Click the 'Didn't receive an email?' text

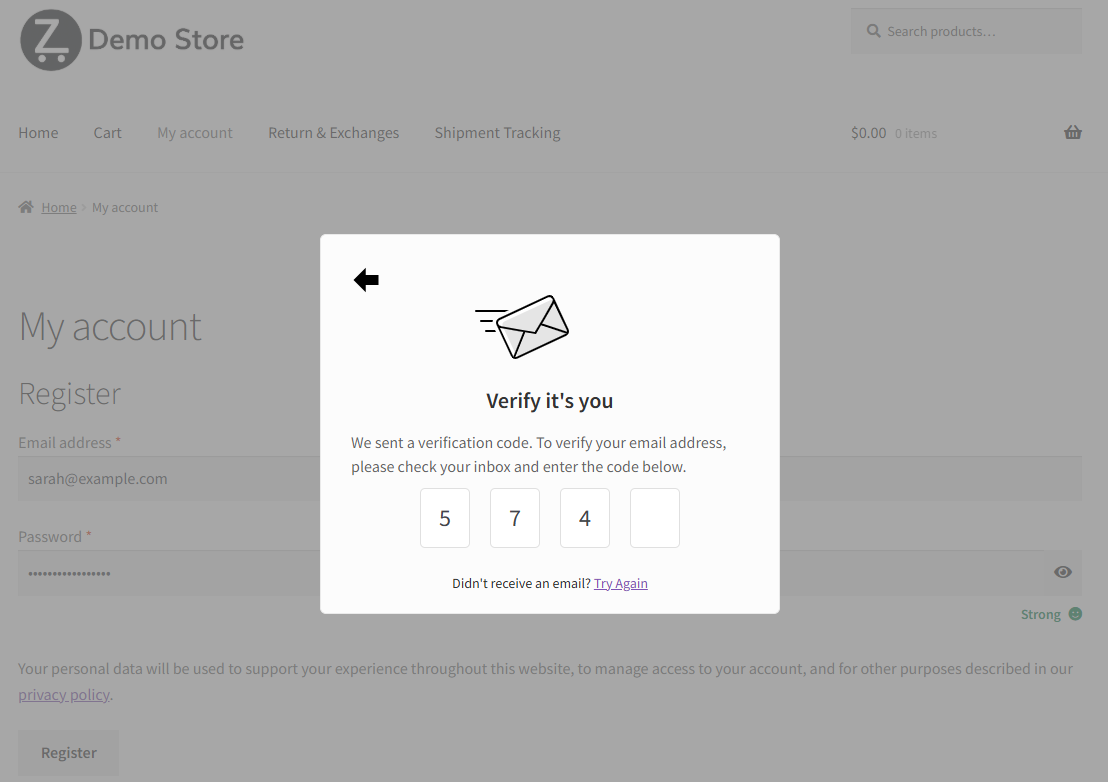521,583
